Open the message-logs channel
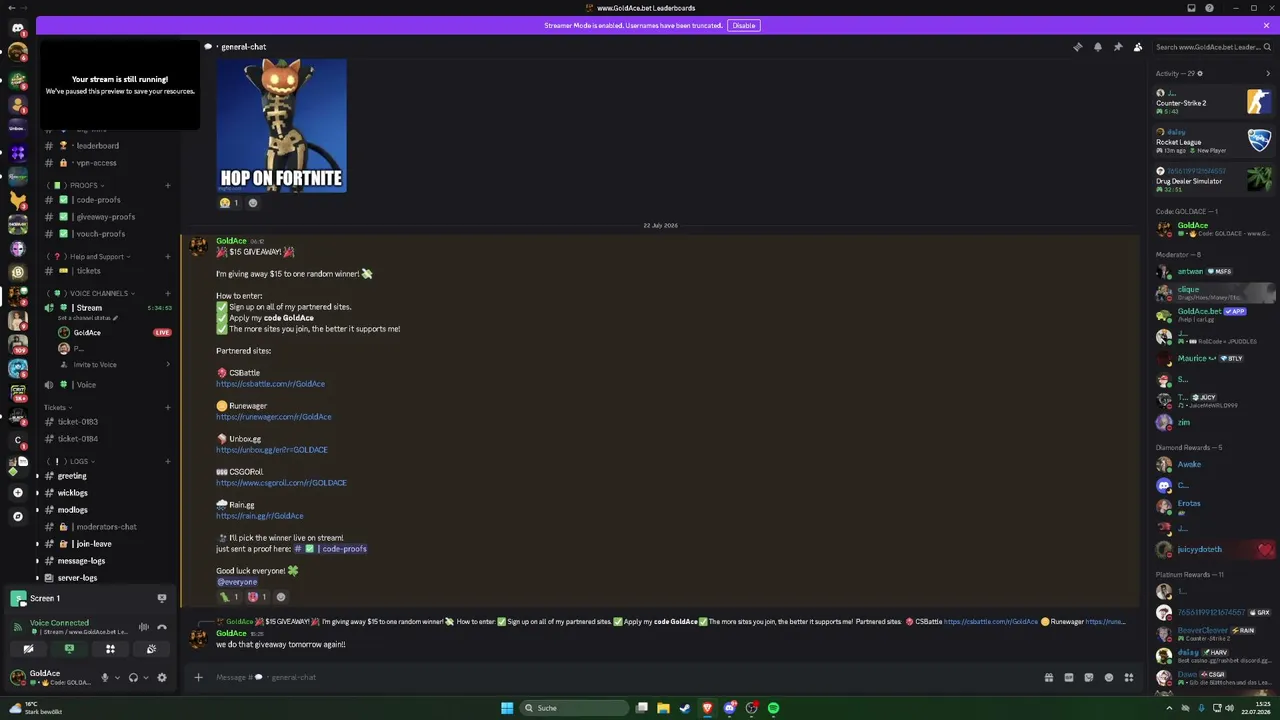1280x720 pixels. pyautogui.click(x=108, y=561)
